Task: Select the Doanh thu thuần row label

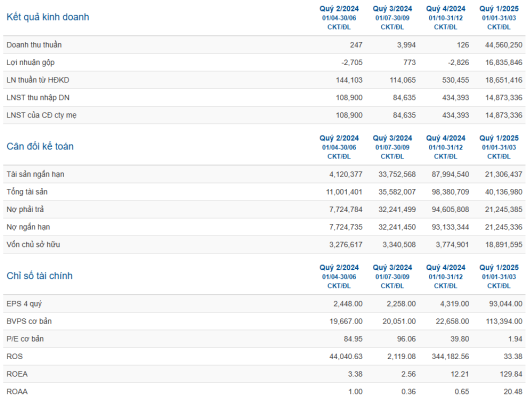Action: pyautogui.click(x=34, y=45)
